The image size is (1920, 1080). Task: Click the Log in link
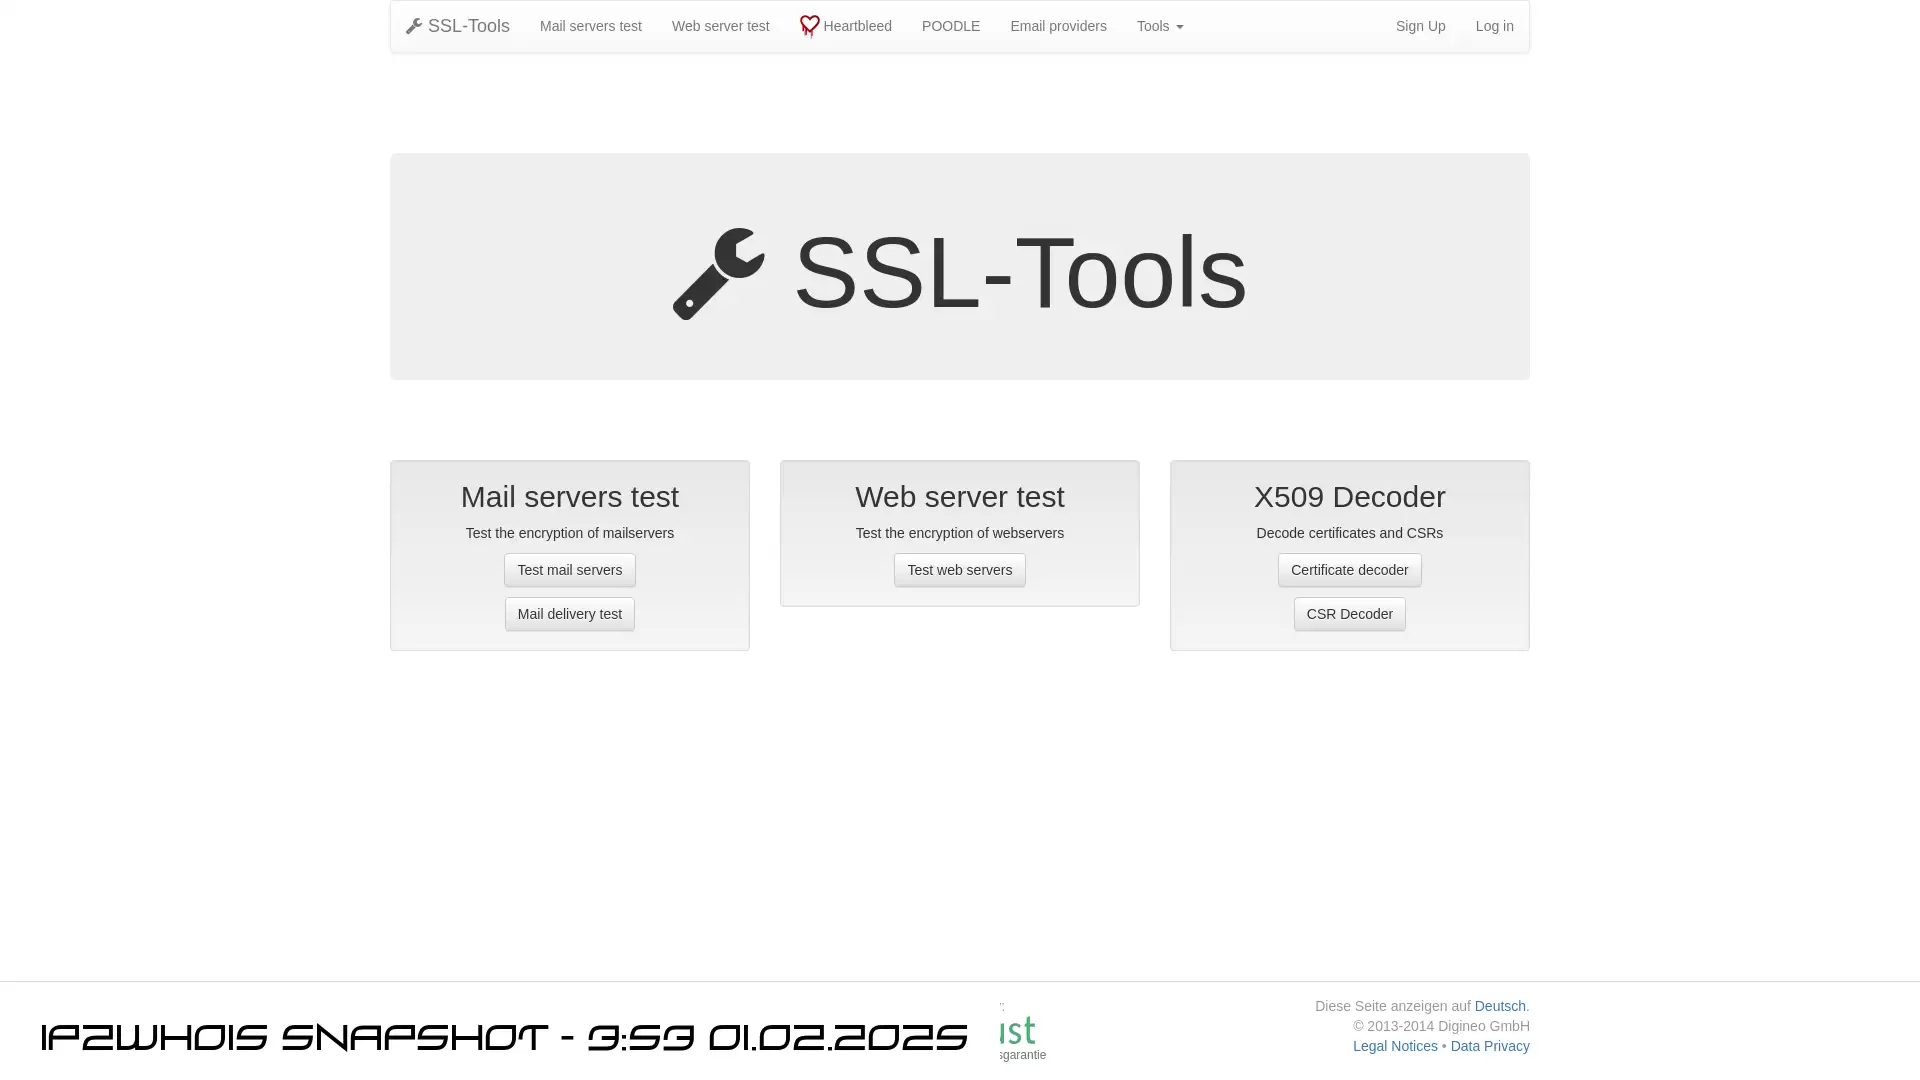(1495, 26)
